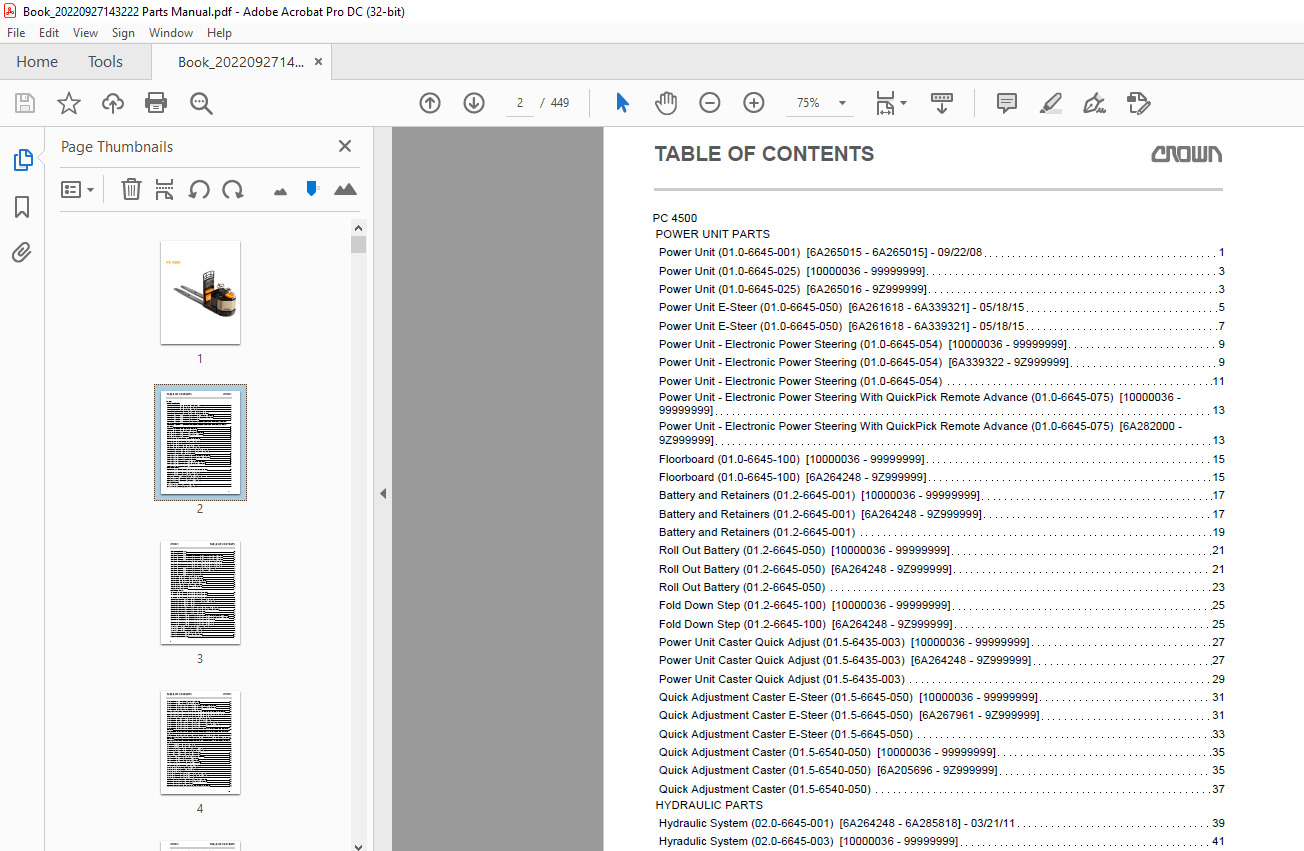Rotate page counterclockwise
The height and width of the screenshot is (851, 1304).
click(199, 189)
